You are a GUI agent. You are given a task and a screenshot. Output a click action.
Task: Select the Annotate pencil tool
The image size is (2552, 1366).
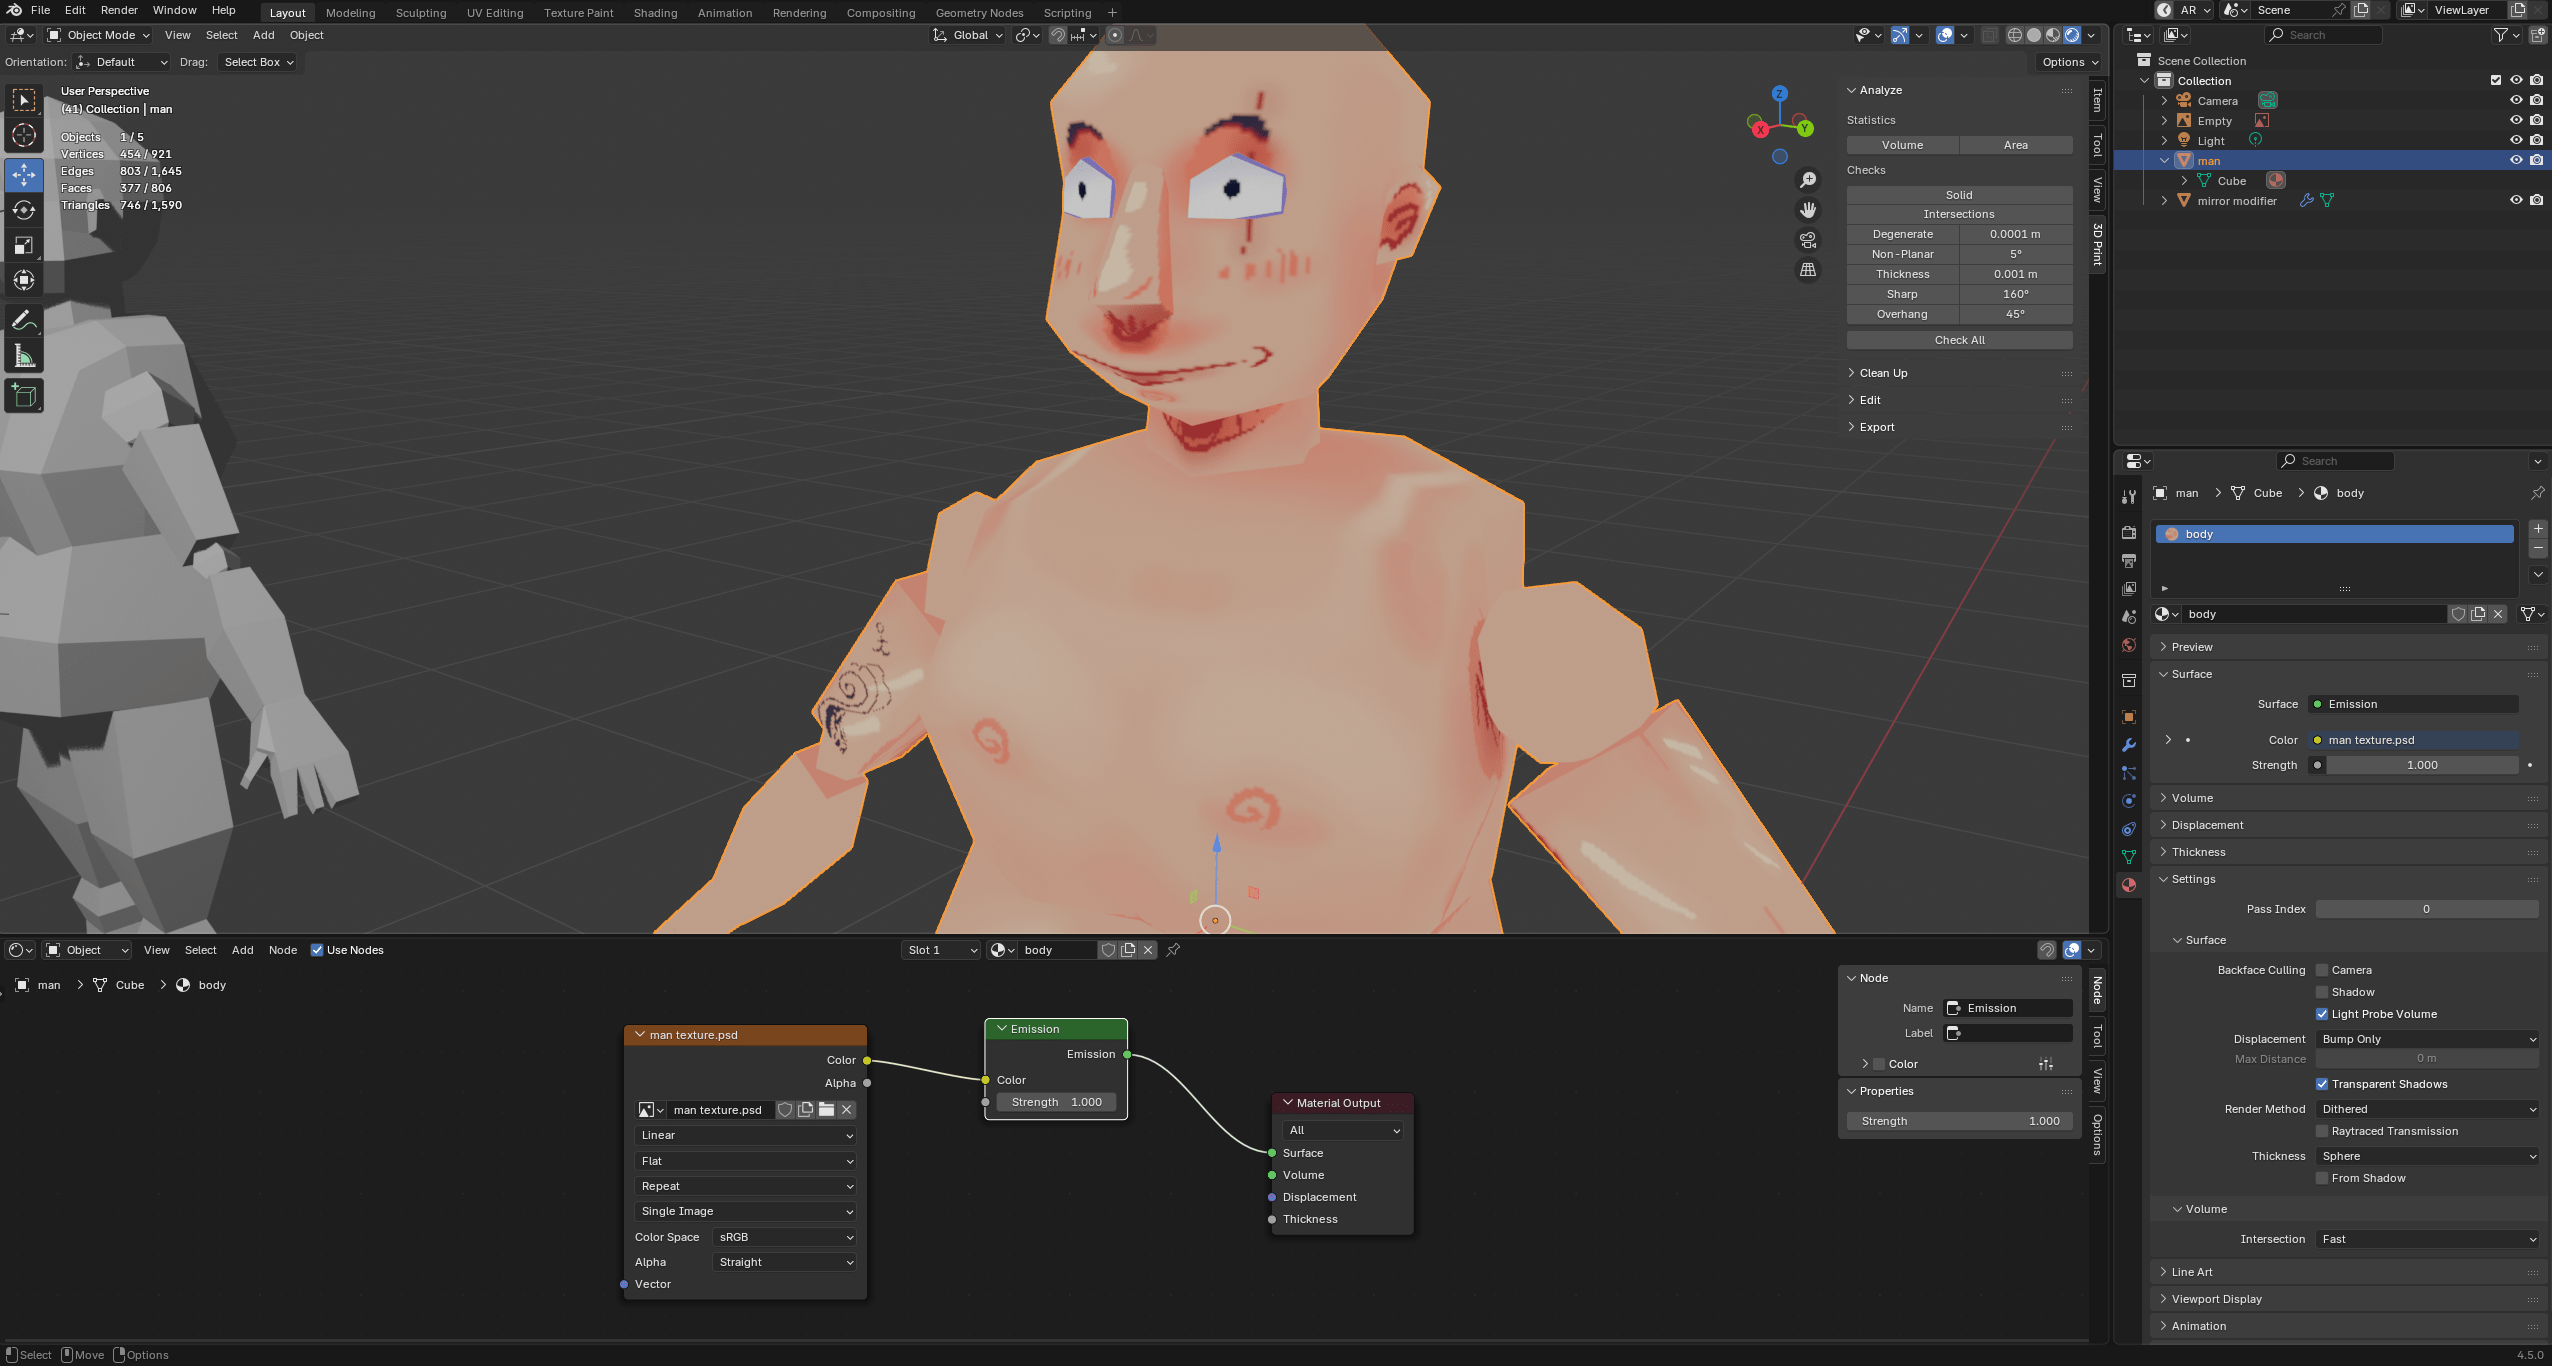pyautogui.click(x=24, y=321)
